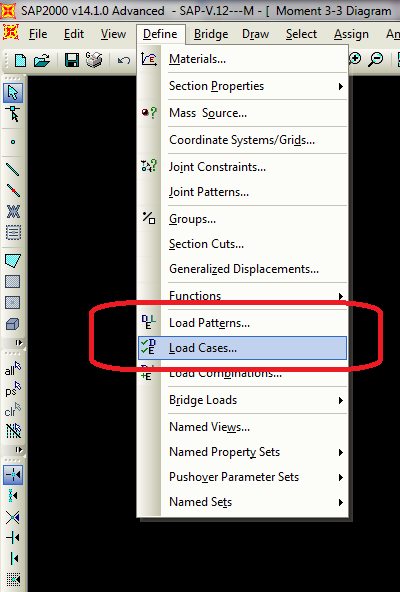Click the Select All 'all' icon
Image resolution: width=400 pixels, height=592 pixels.
13,369
